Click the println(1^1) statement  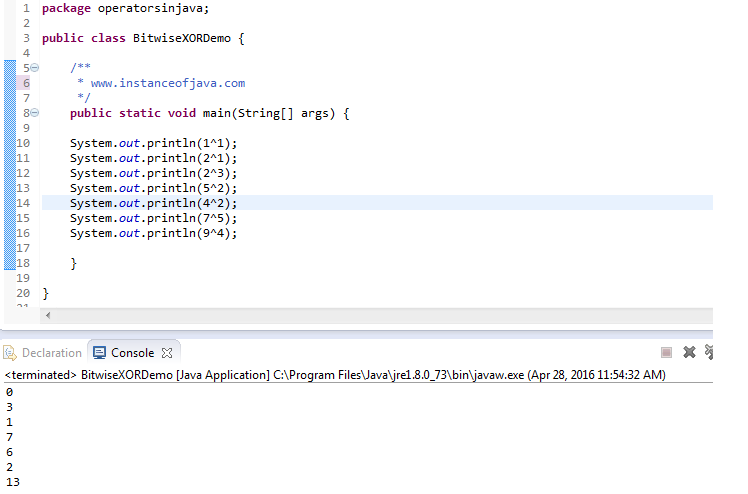(153, 143)
